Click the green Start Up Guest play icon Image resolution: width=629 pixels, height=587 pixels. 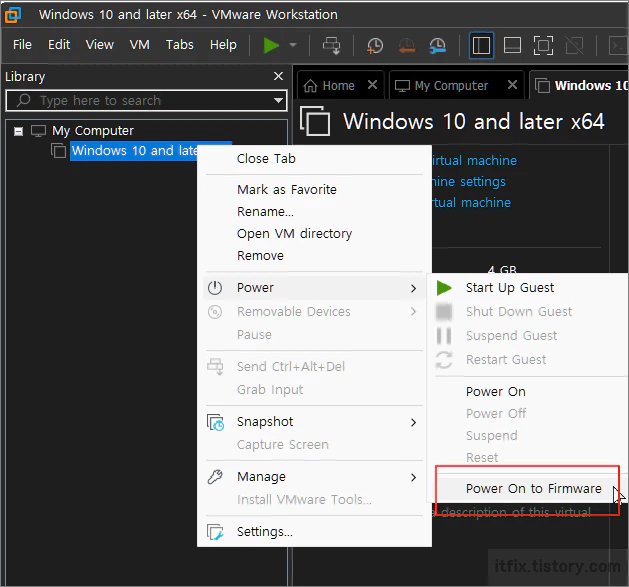[x=444, y=288]
